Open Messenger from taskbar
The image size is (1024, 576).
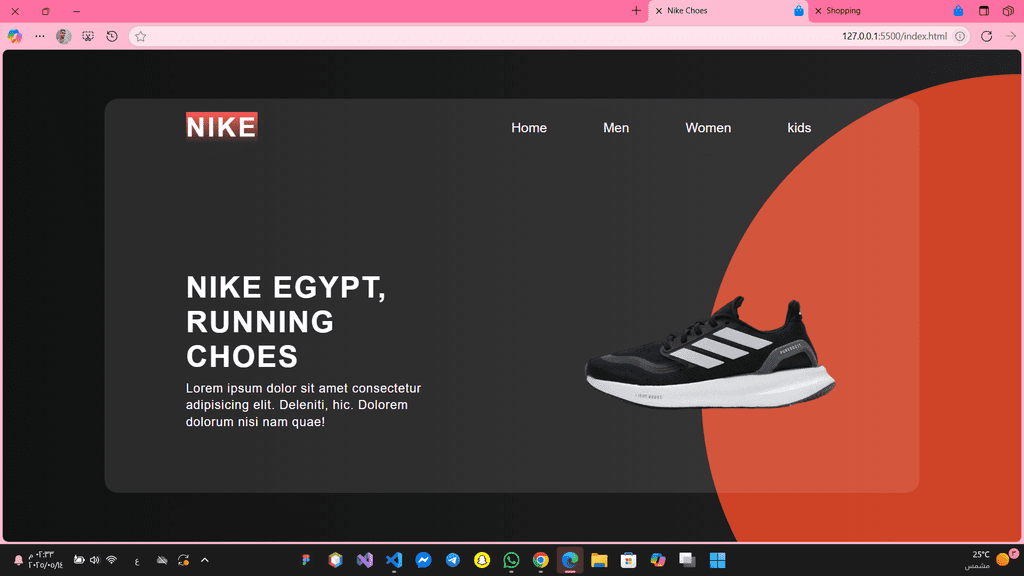(x=423, y=560)
